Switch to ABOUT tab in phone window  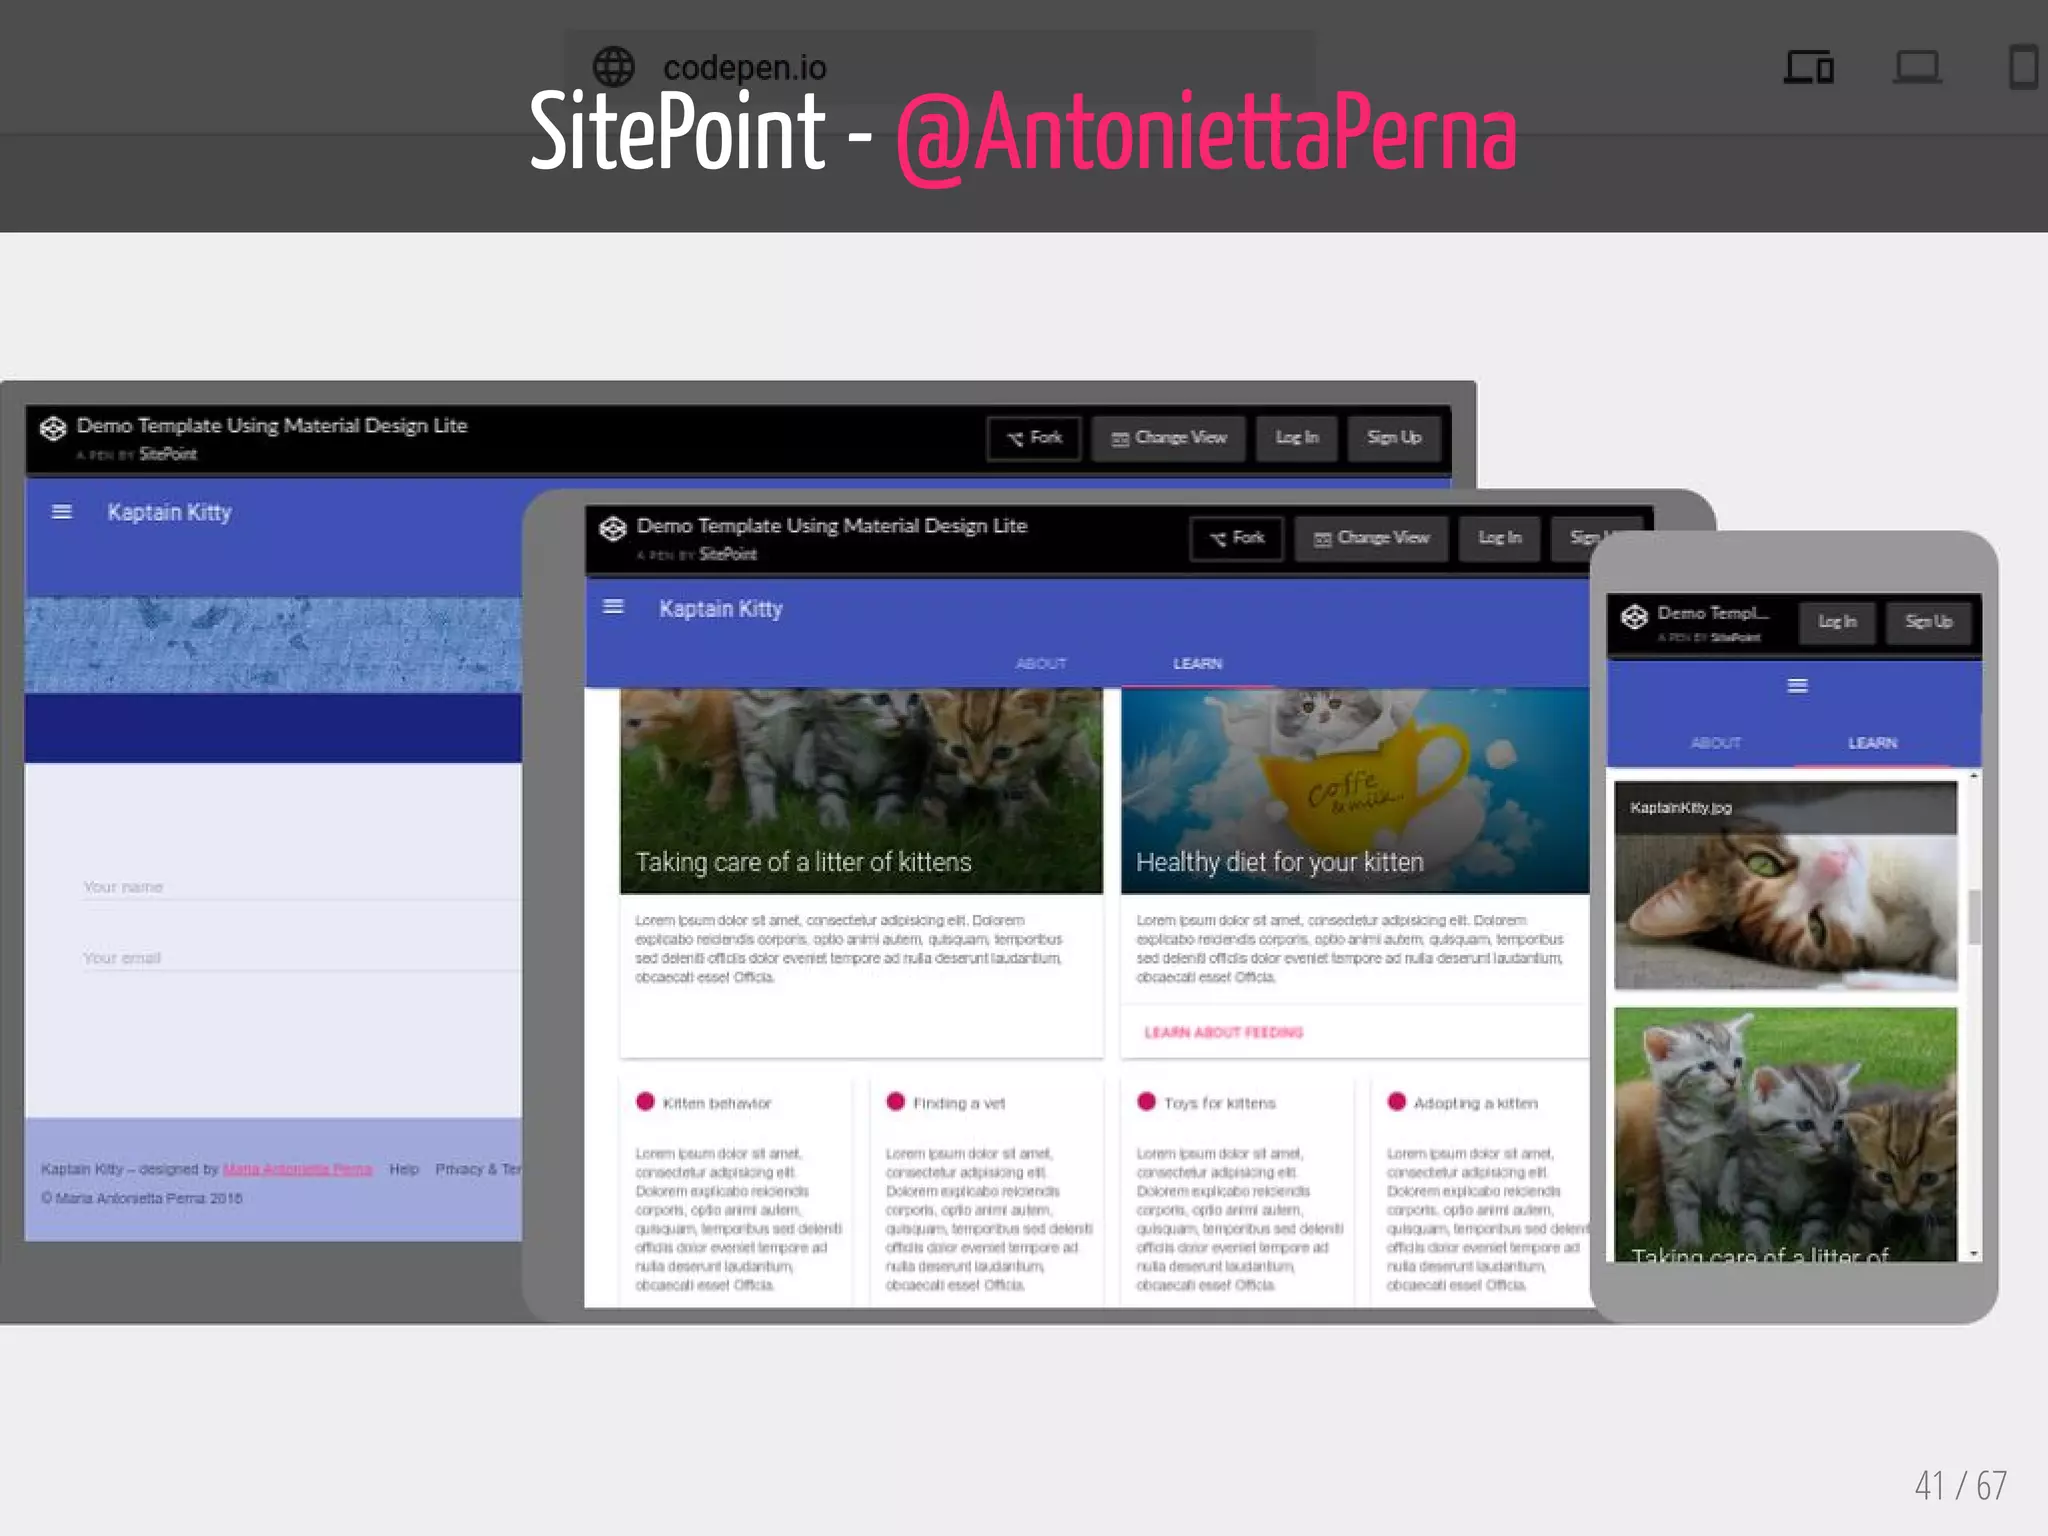pos(1716,743)
